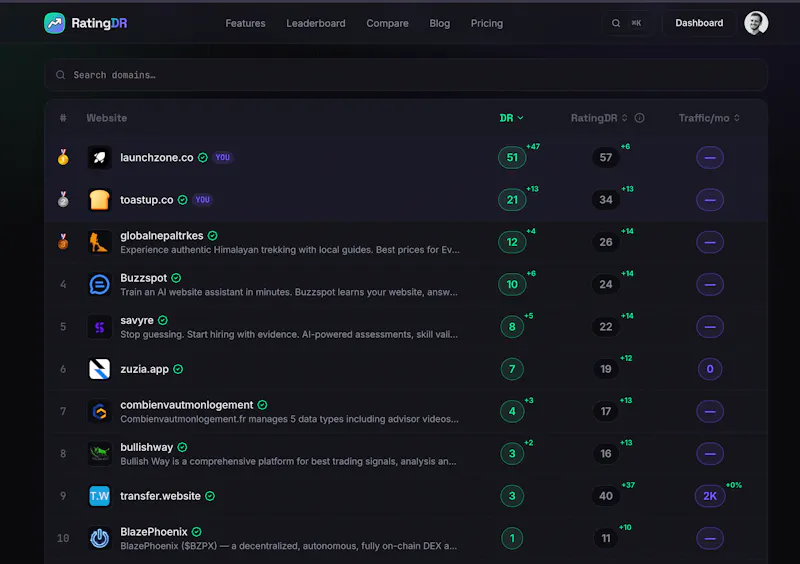The image size is (800, 564).
Task: Open the user profile avatar
Action: click(x=756, y=23)
